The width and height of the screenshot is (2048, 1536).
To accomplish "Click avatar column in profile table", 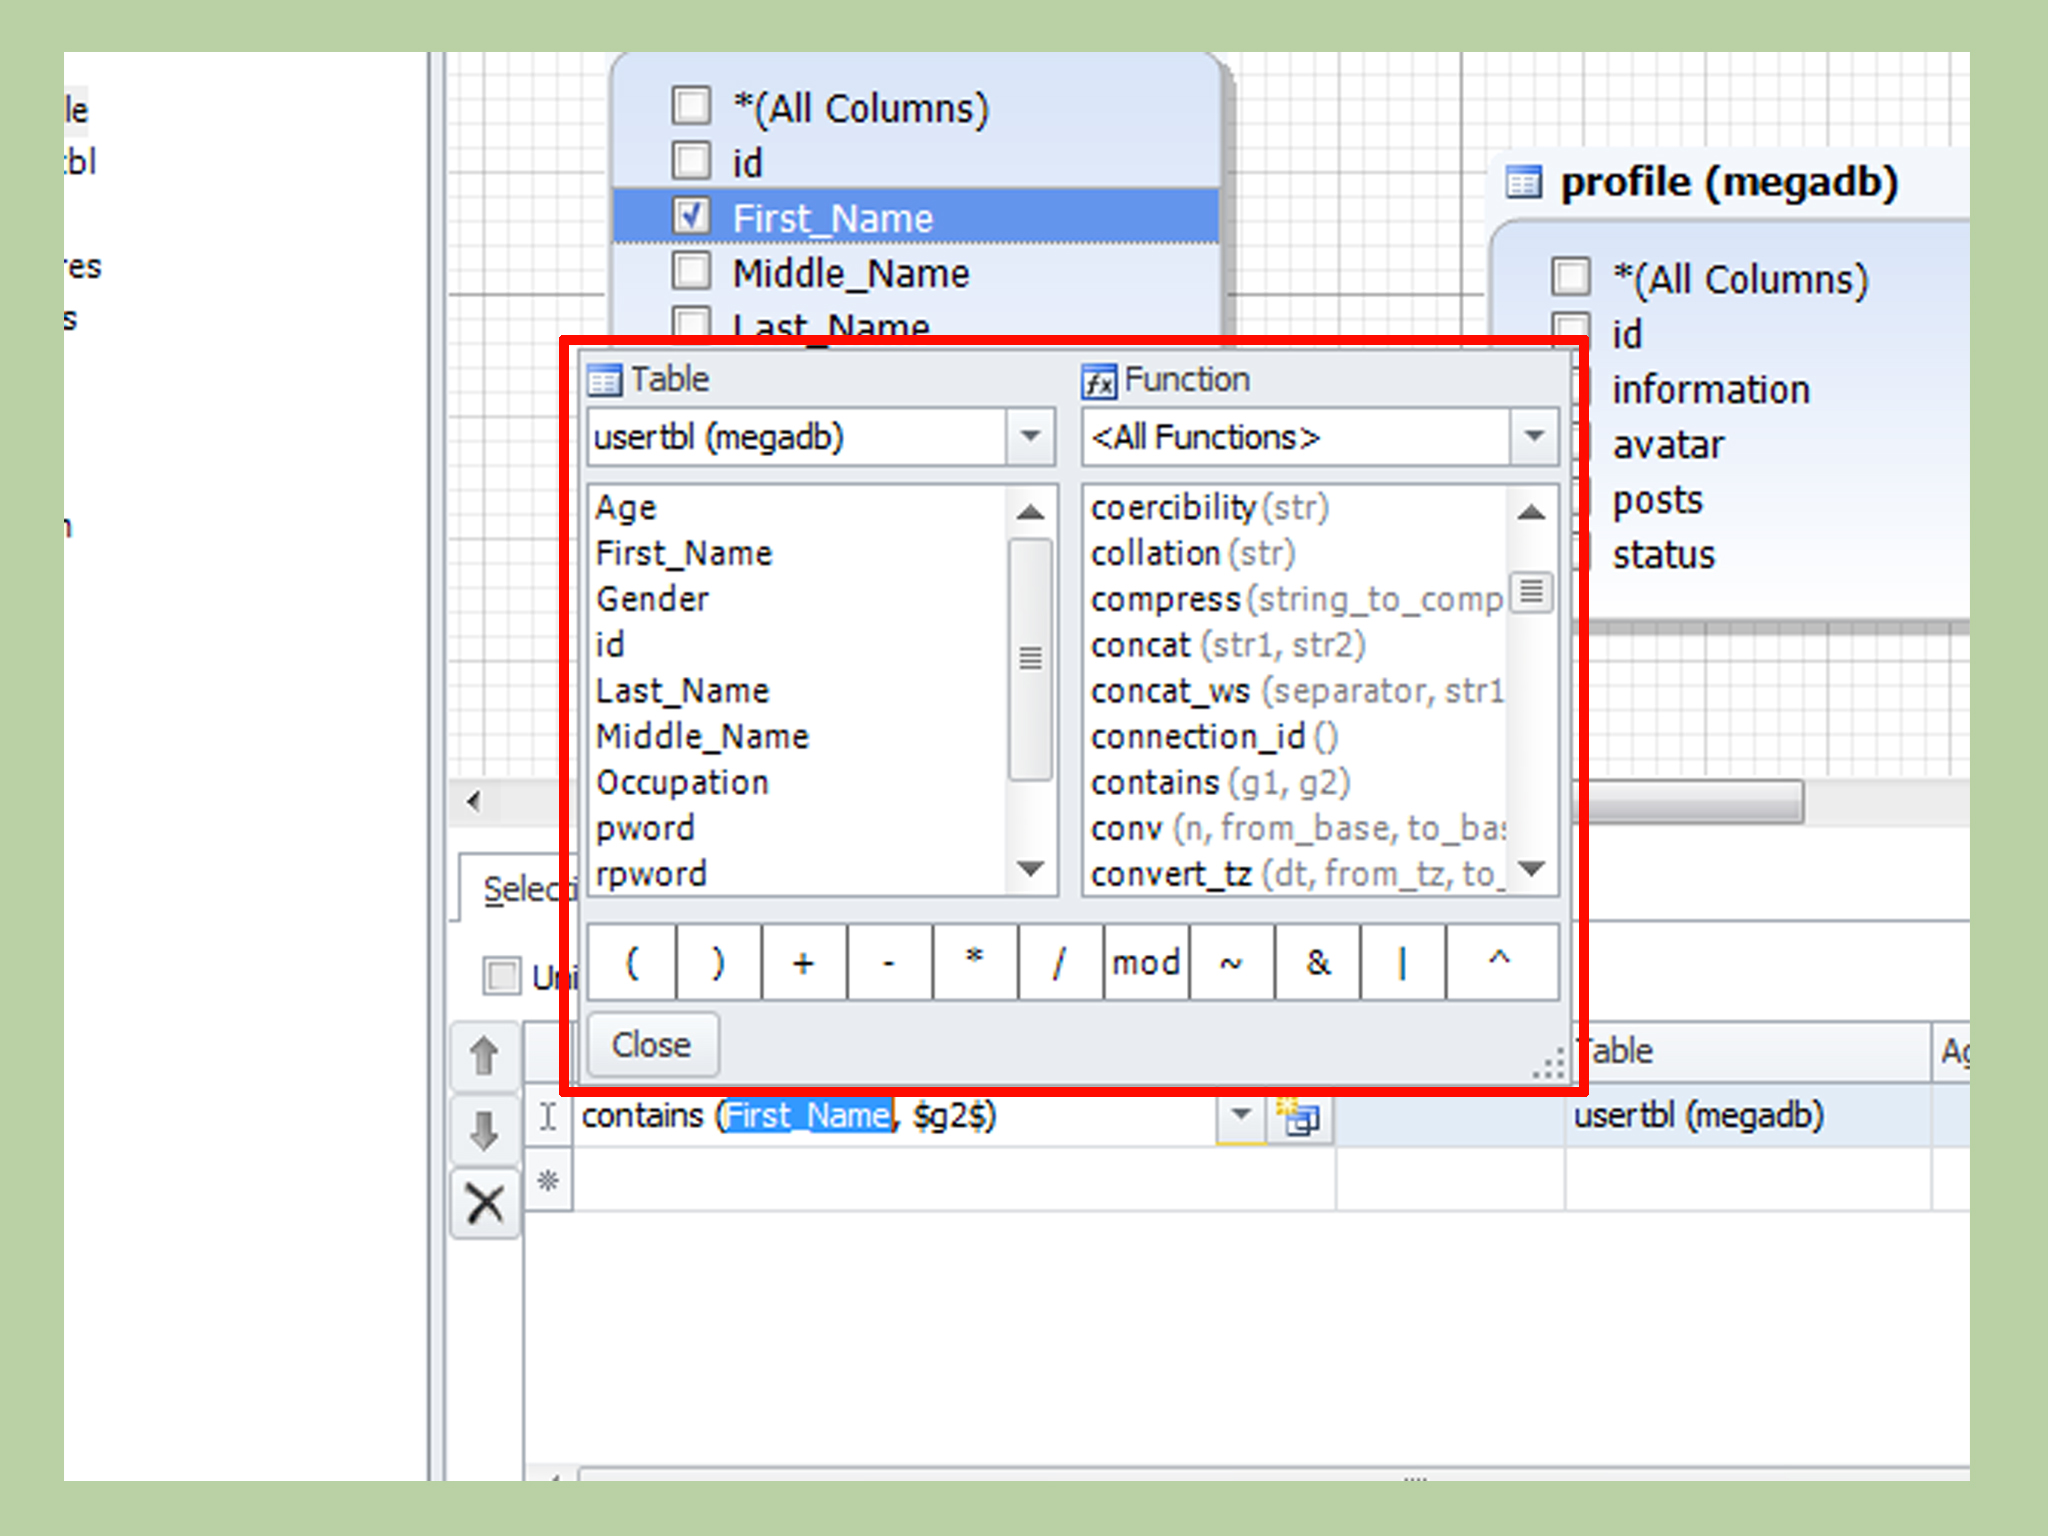I will click(1668, 445).
